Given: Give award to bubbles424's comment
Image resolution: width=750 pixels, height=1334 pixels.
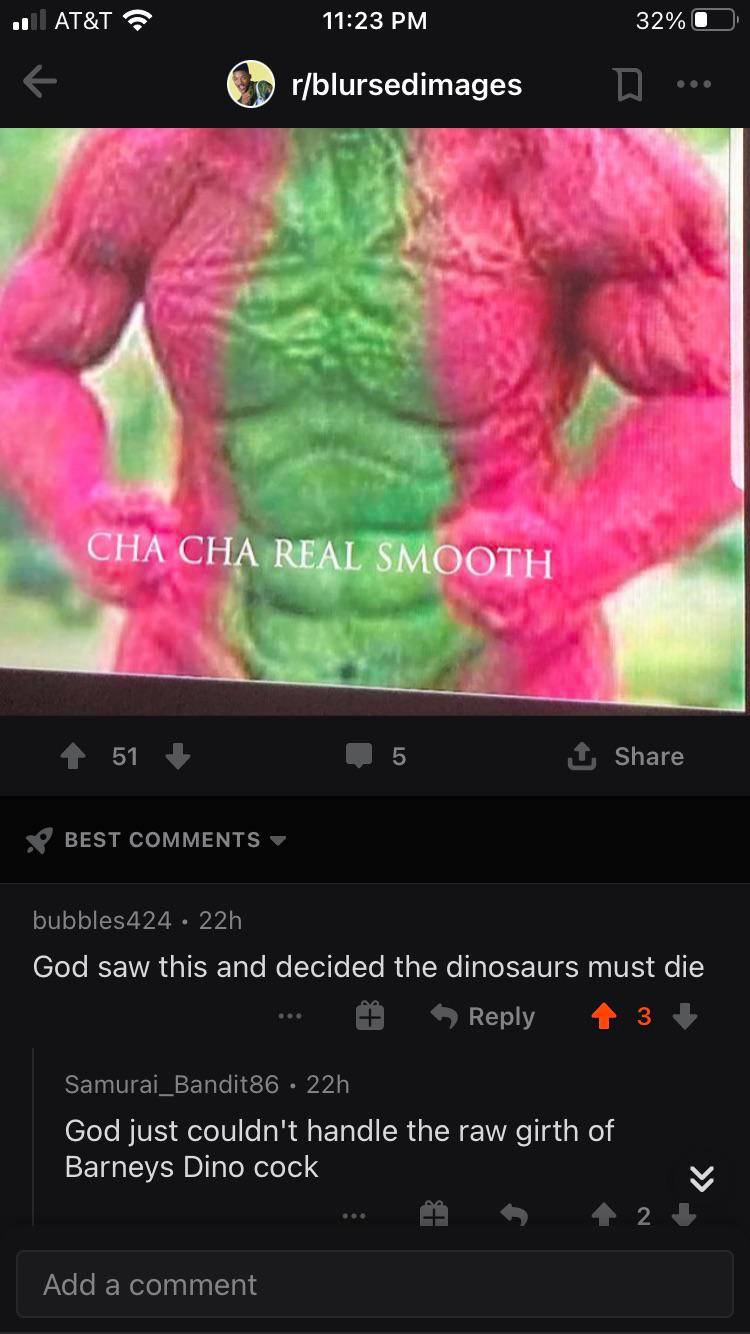Looking at the screenshot, I should [370, 1017].
